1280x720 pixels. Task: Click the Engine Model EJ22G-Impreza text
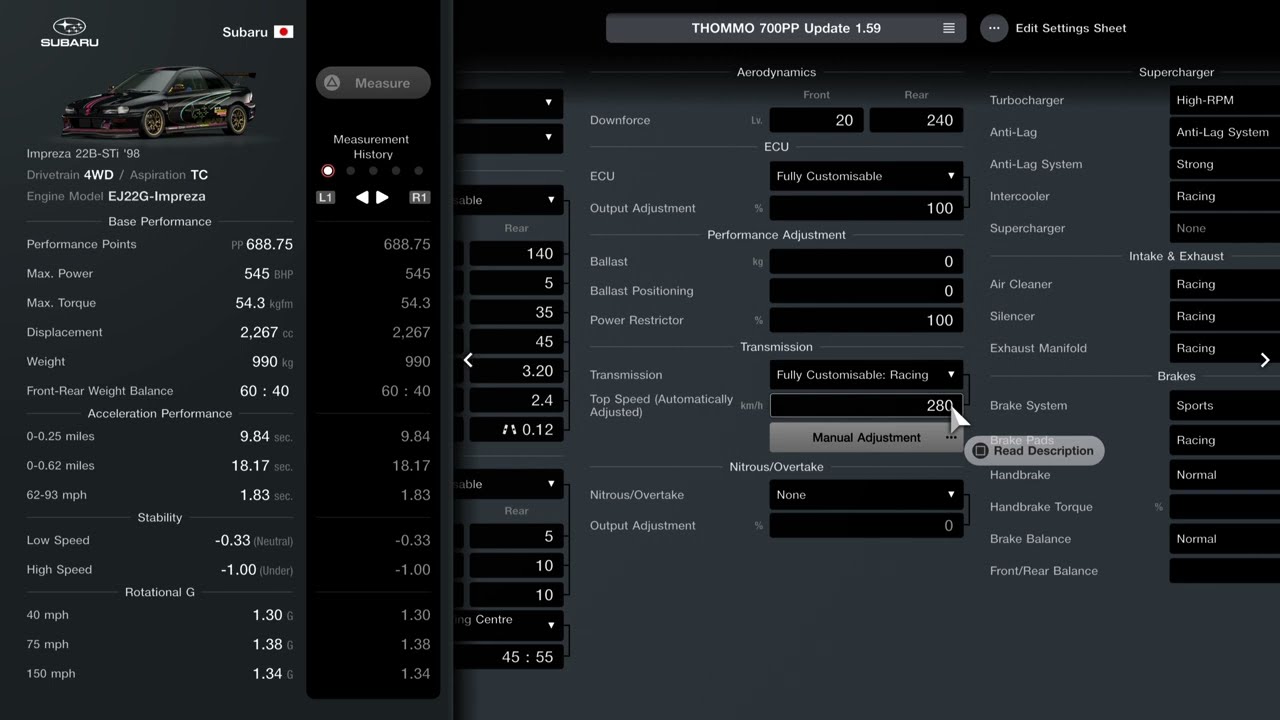pyautogui.click(x=116, y=197)
